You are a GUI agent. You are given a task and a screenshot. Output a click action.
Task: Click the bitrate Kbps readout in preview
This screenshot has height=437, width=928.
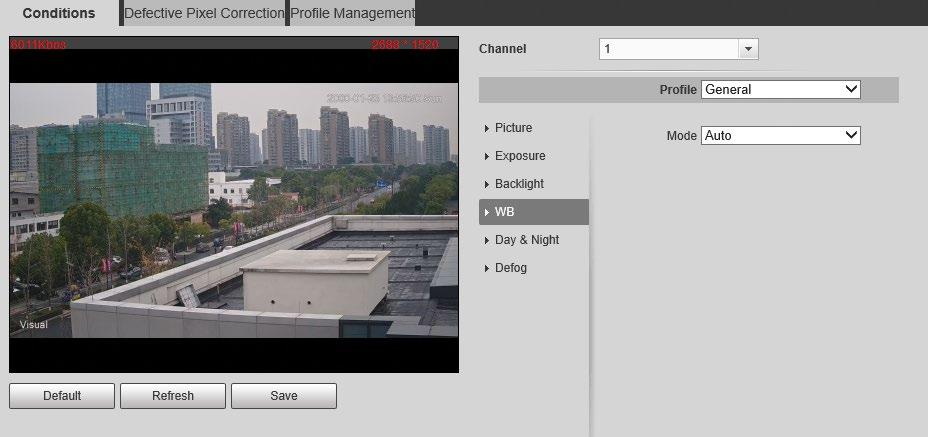tap(38, 44)
